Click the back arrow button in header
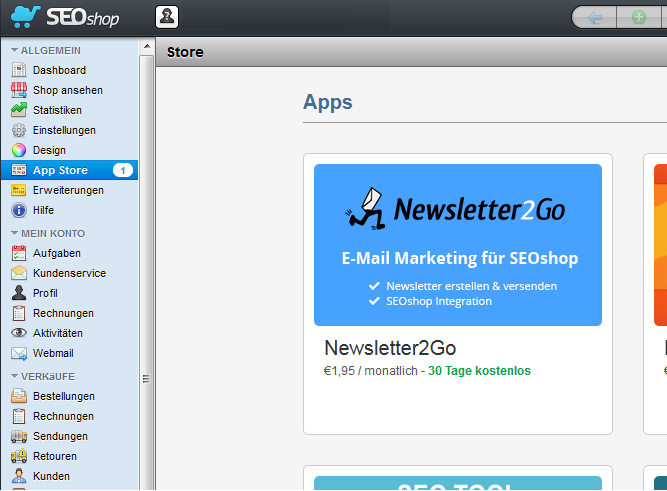667x491 pixels. pos(594,17)
